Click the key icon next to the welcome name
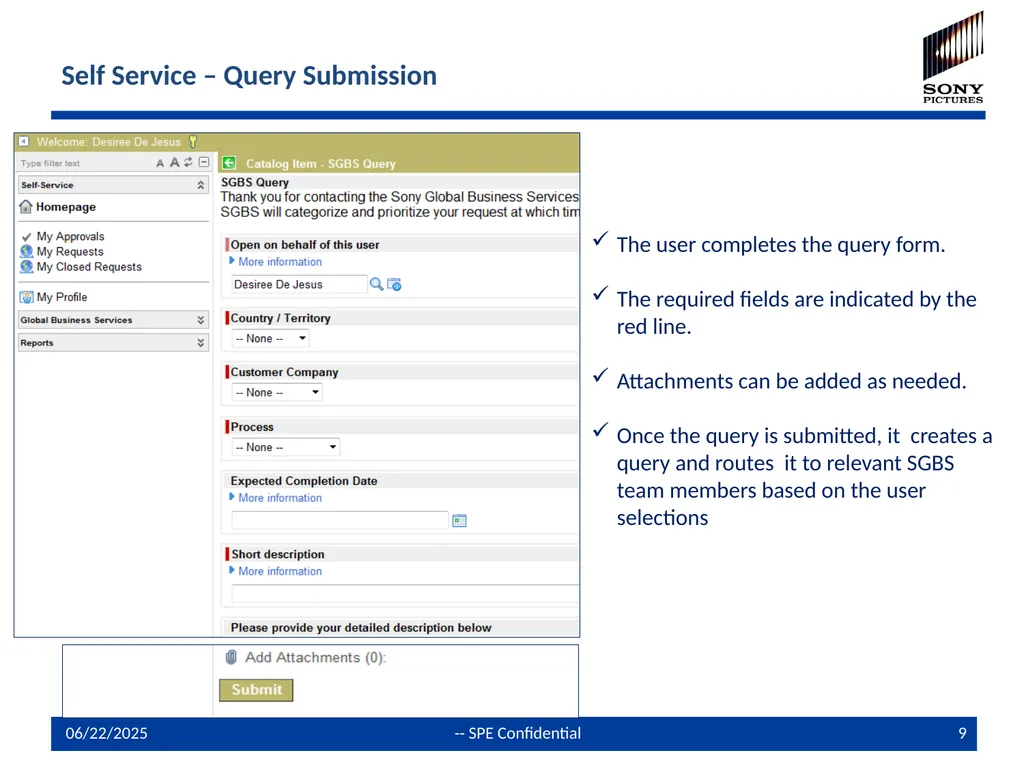 [193, 142]
